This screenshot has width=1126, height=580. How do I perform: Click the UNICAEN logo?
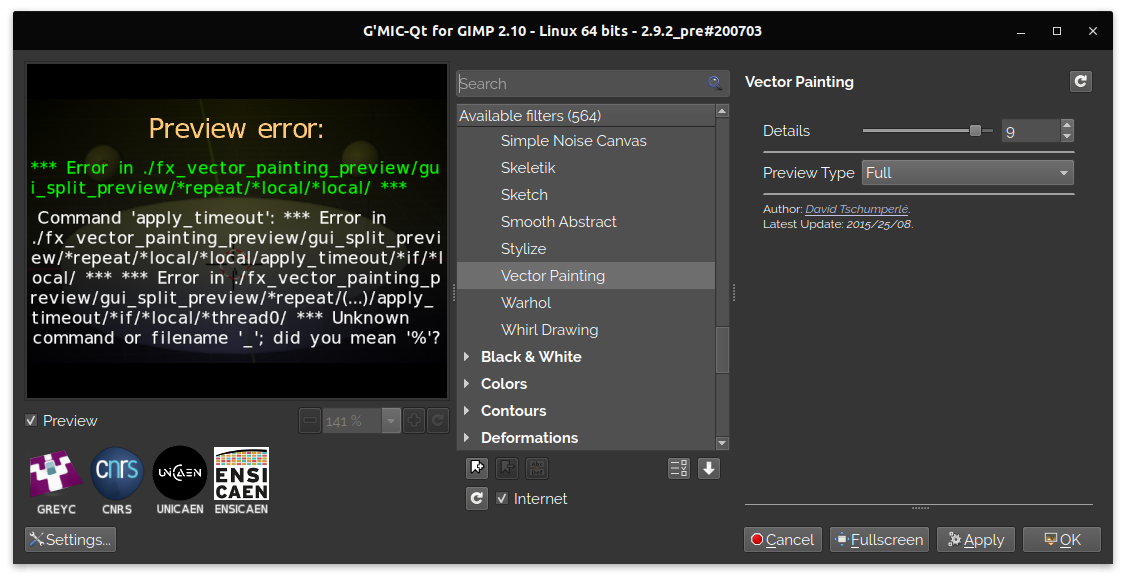point(180,481)
